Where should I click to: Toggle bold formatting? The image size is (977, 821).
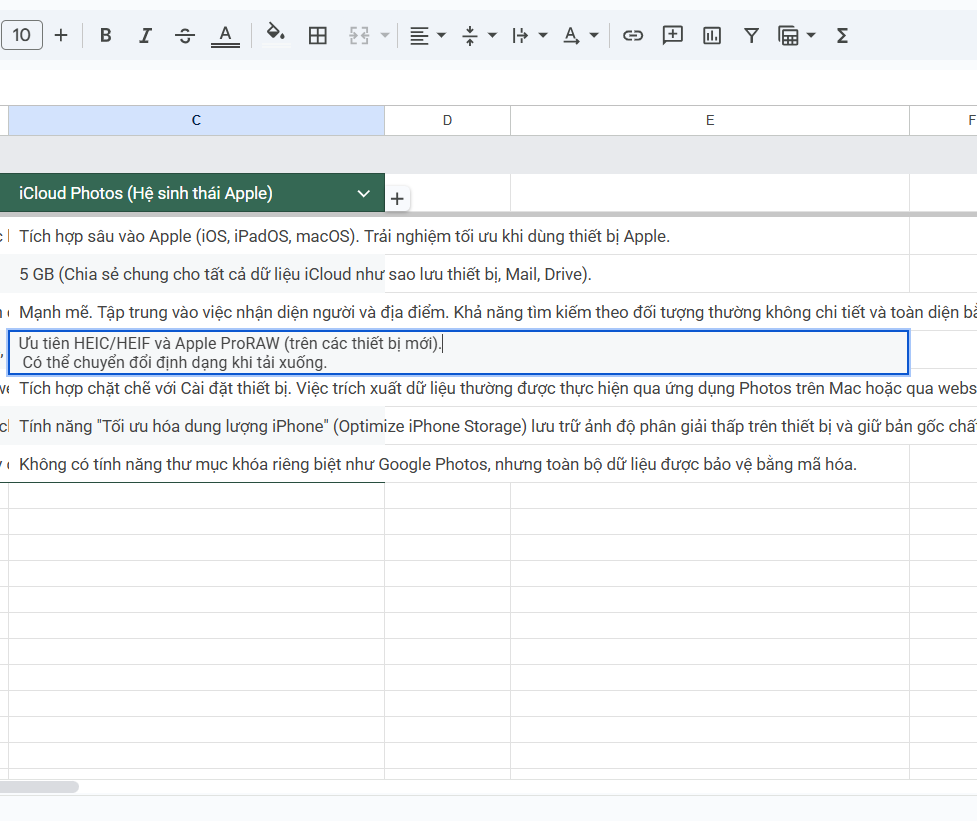click(106, 36)
